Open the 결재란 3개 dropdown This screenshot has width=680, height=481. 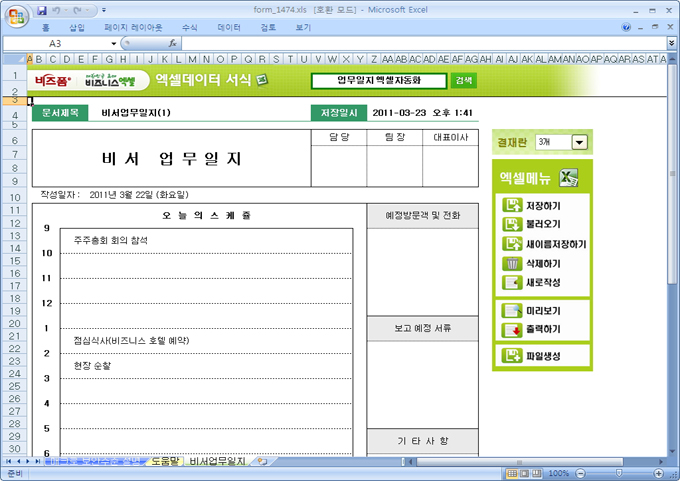point(579,142)
